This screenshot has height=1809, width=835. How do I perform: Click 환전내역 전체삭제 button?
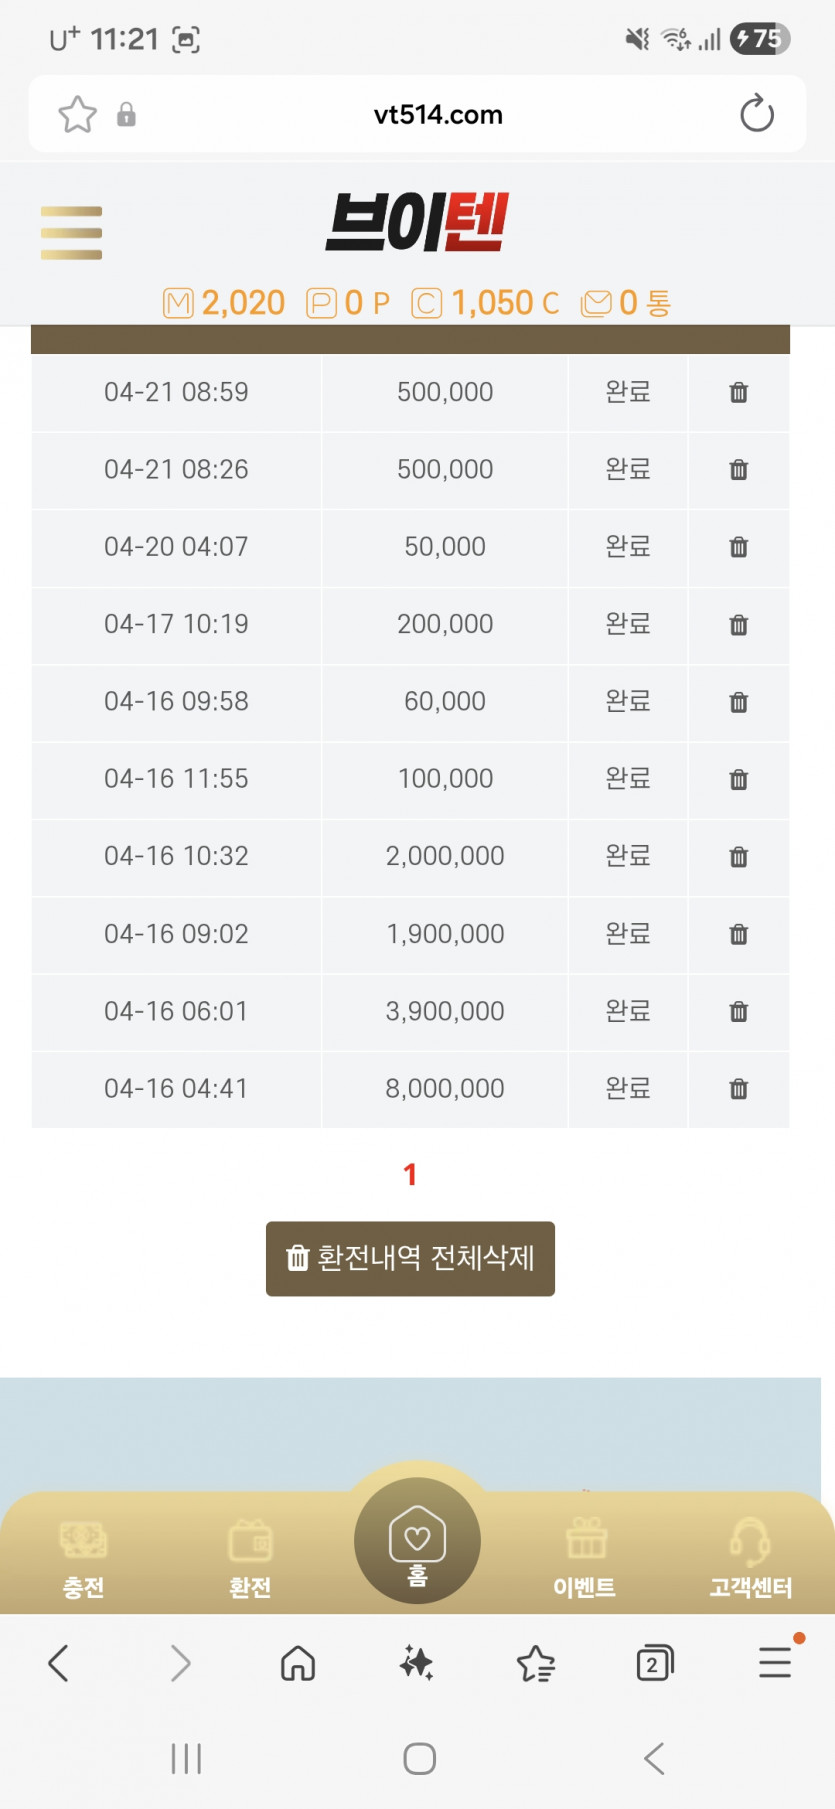coord(410,1258)
